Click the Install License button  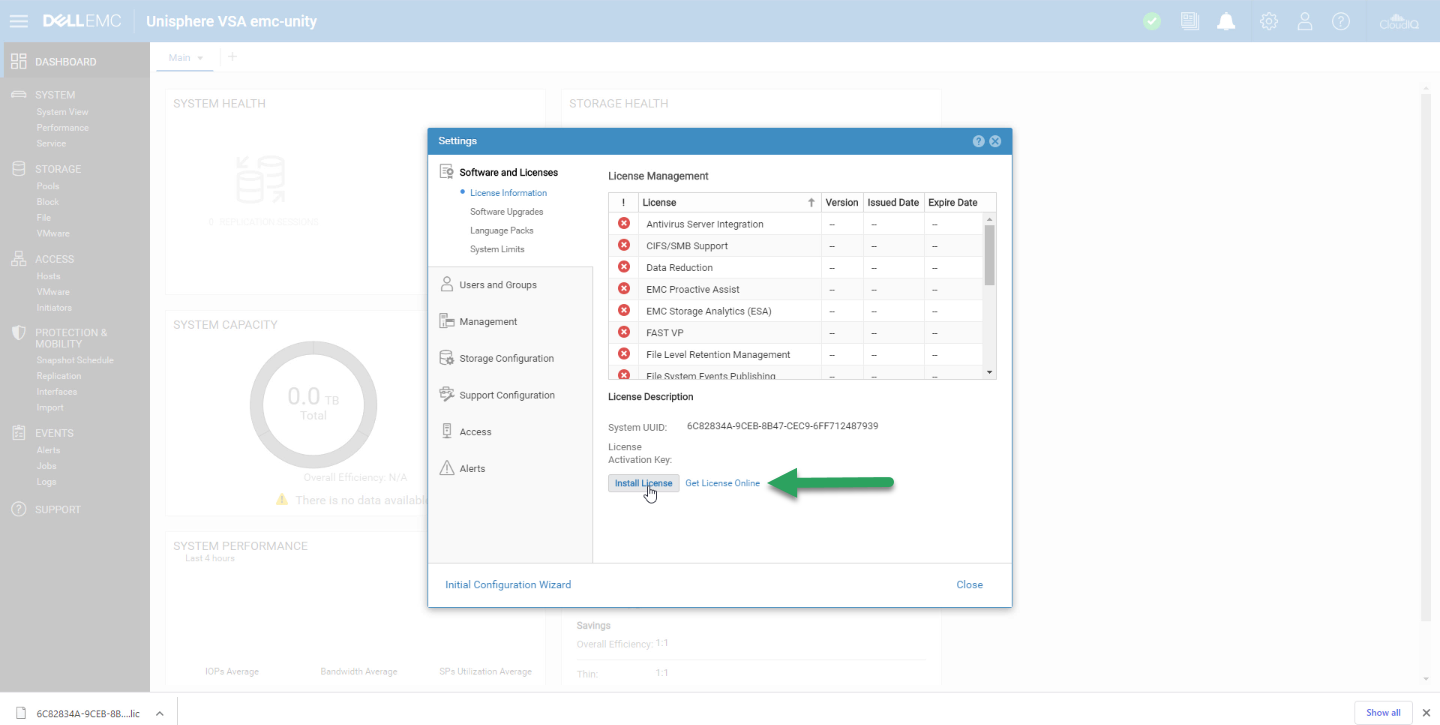644,483
